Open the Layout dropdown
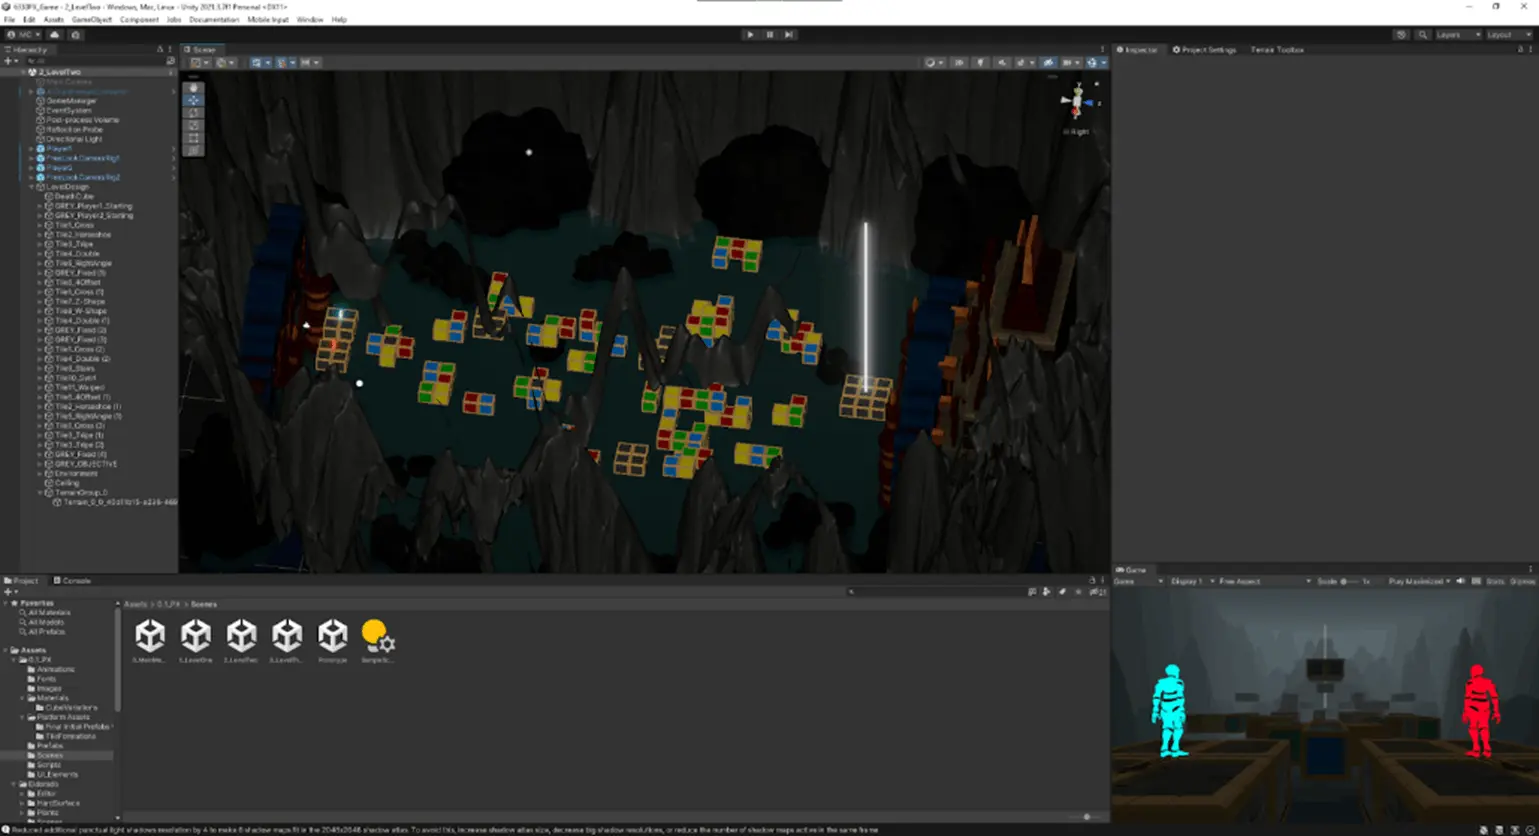This screenshot has width=1539, height=836. (1508, 35)
